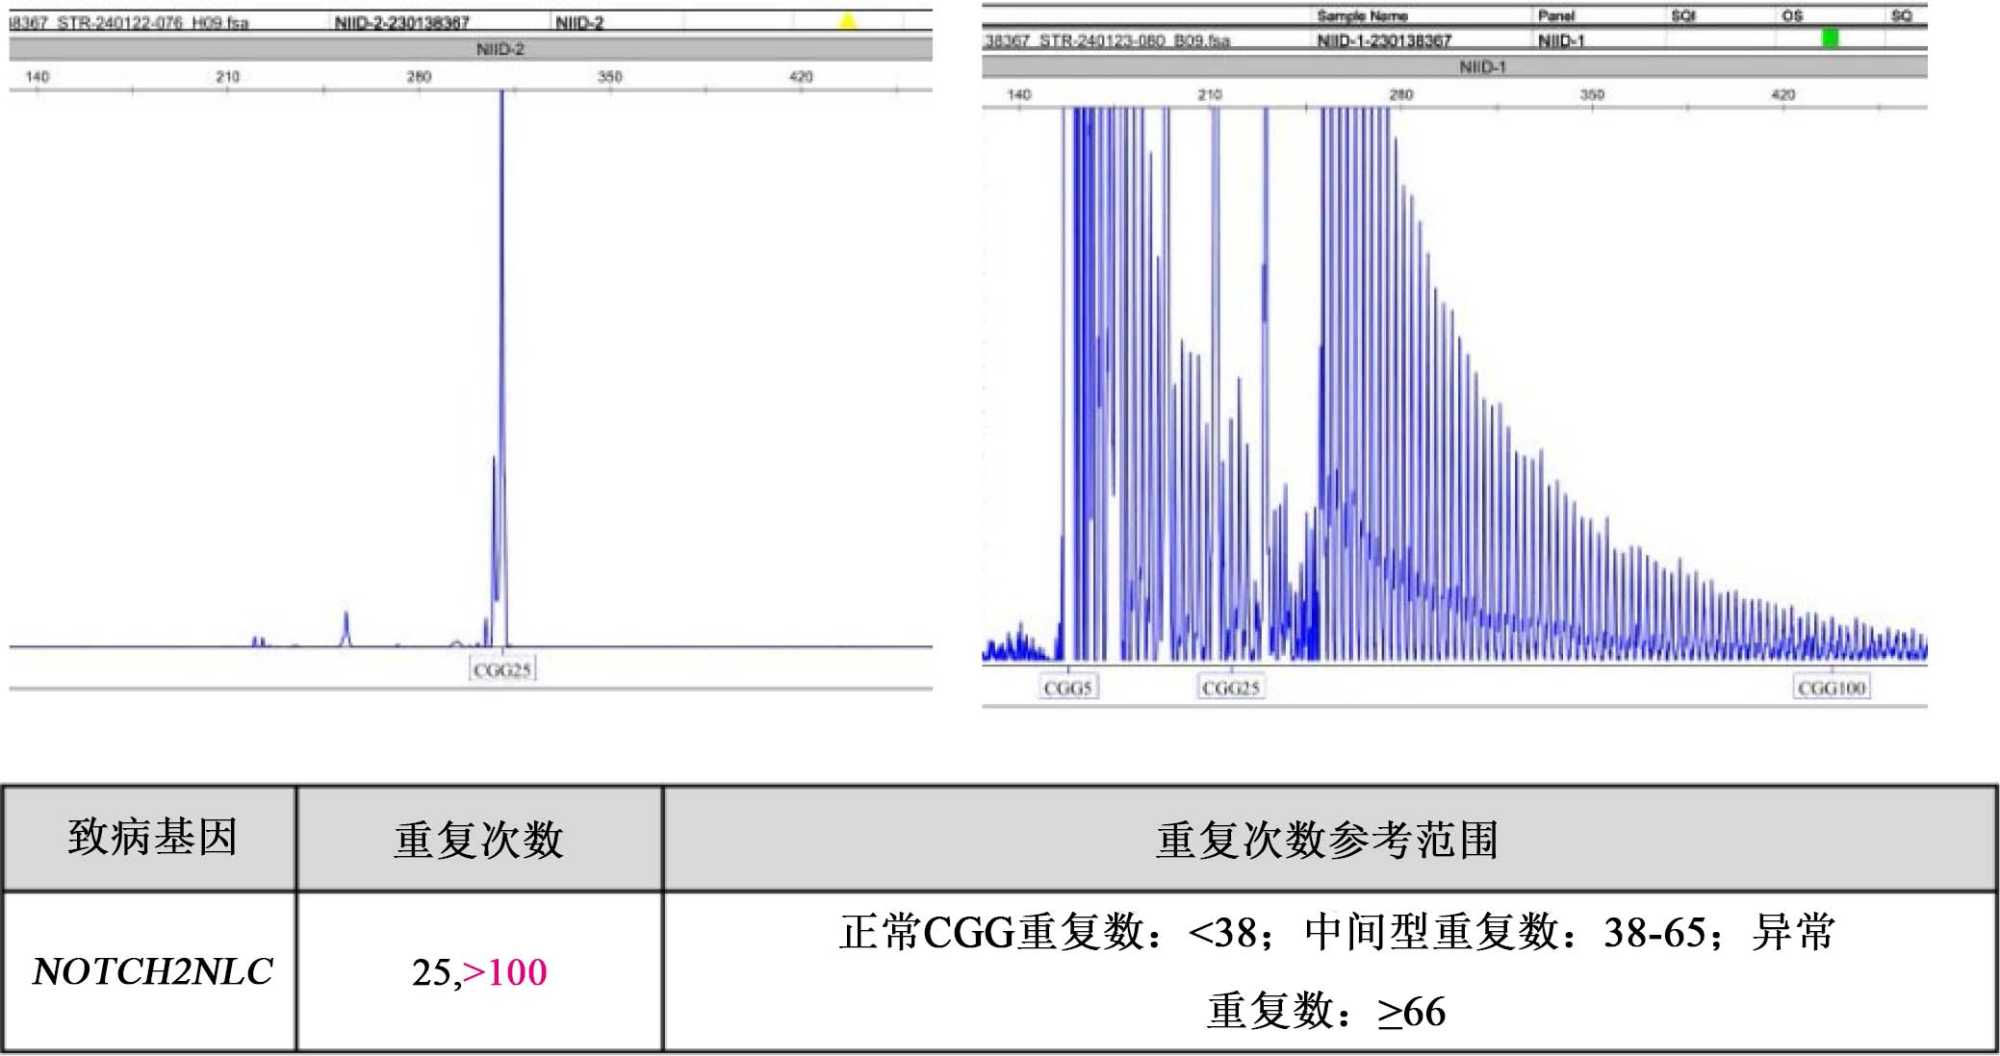Click the NIID-1-230138367 sample name cell
2000x1056 pixels.
1383,41
